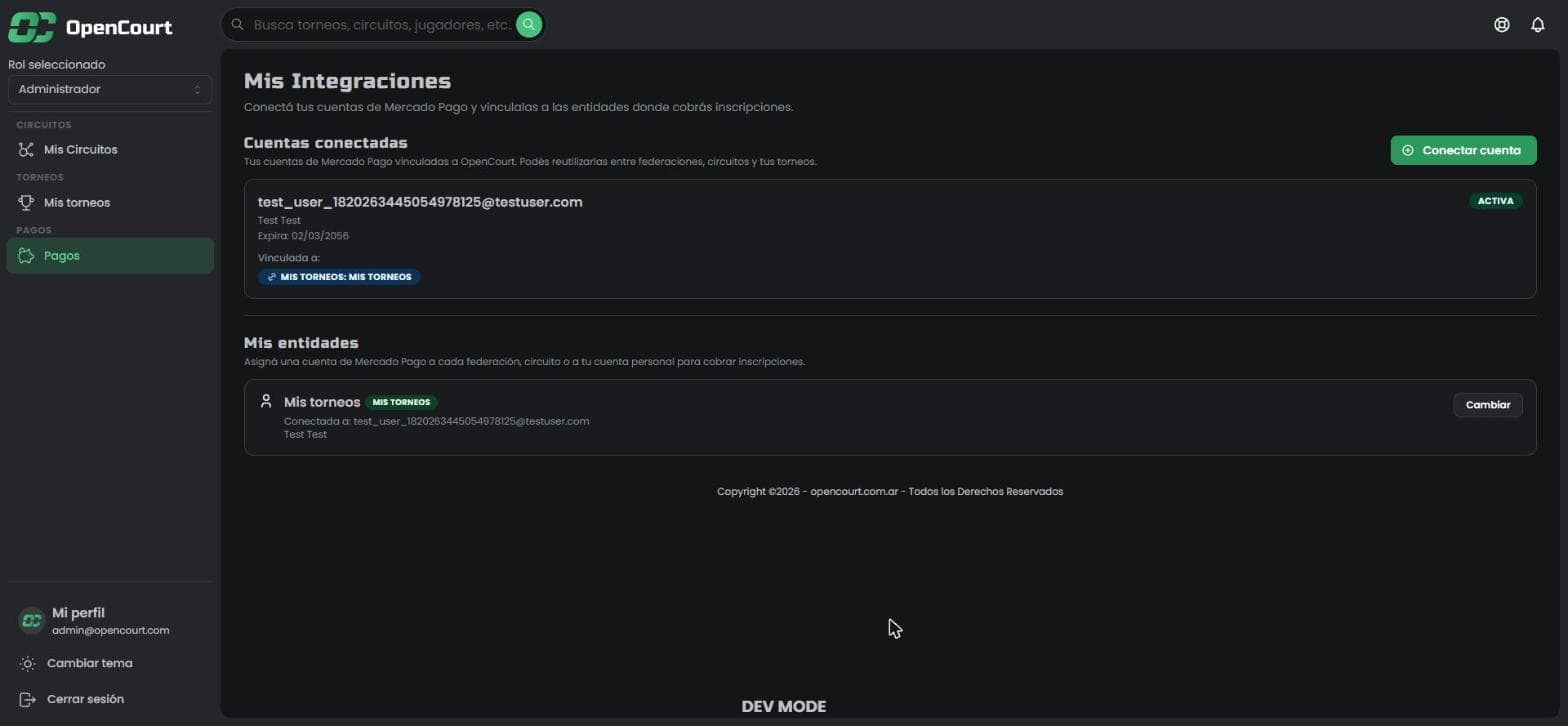Click the OpenCourt logo icon

31,27
